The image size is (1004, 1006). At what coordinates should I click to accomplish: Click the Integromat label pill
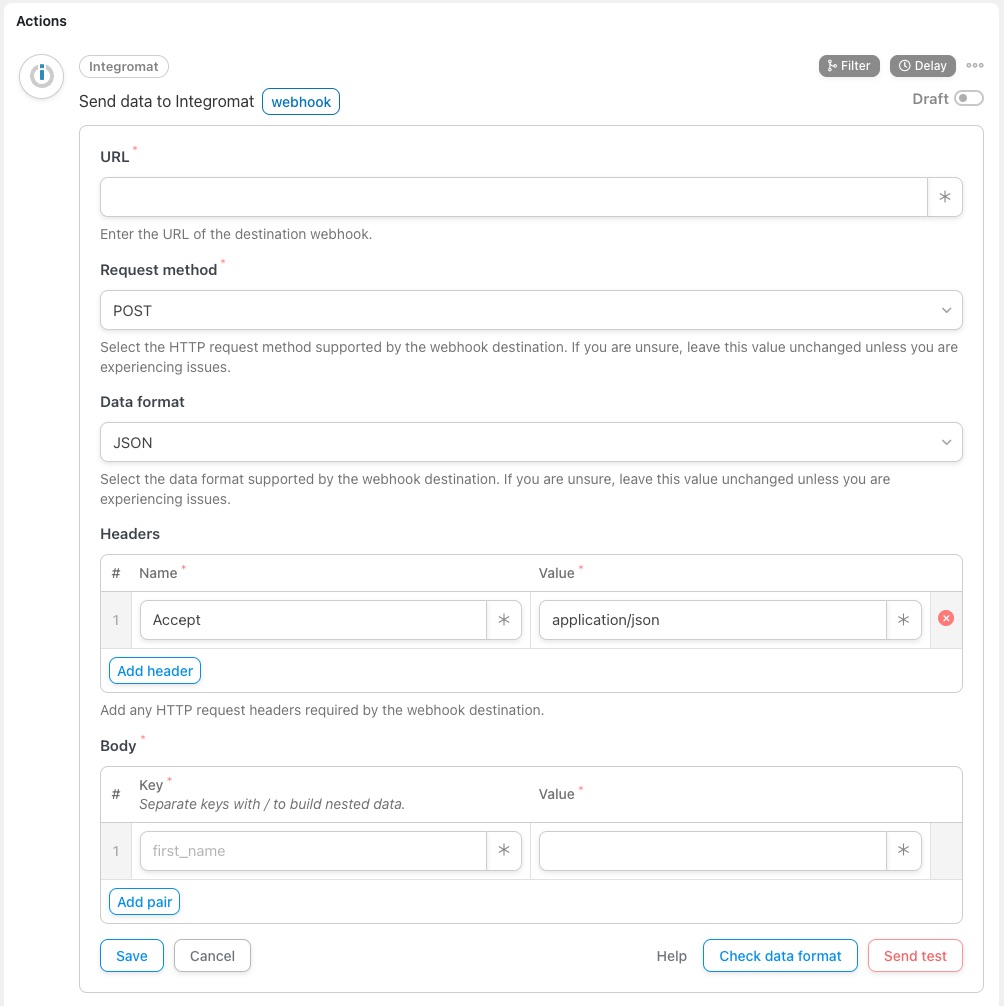click(124, 67)
